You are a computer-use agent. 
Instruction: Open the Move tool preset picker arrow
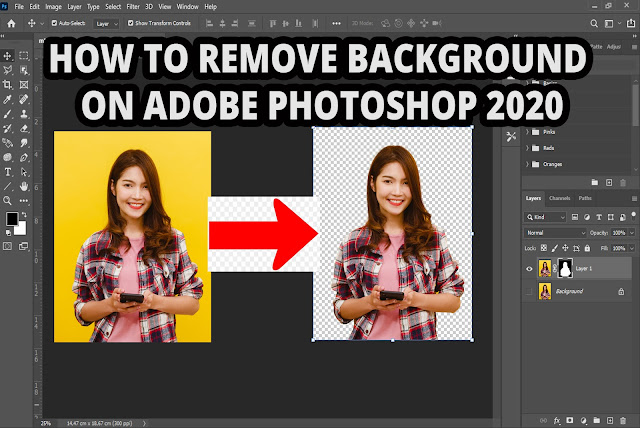42,24
